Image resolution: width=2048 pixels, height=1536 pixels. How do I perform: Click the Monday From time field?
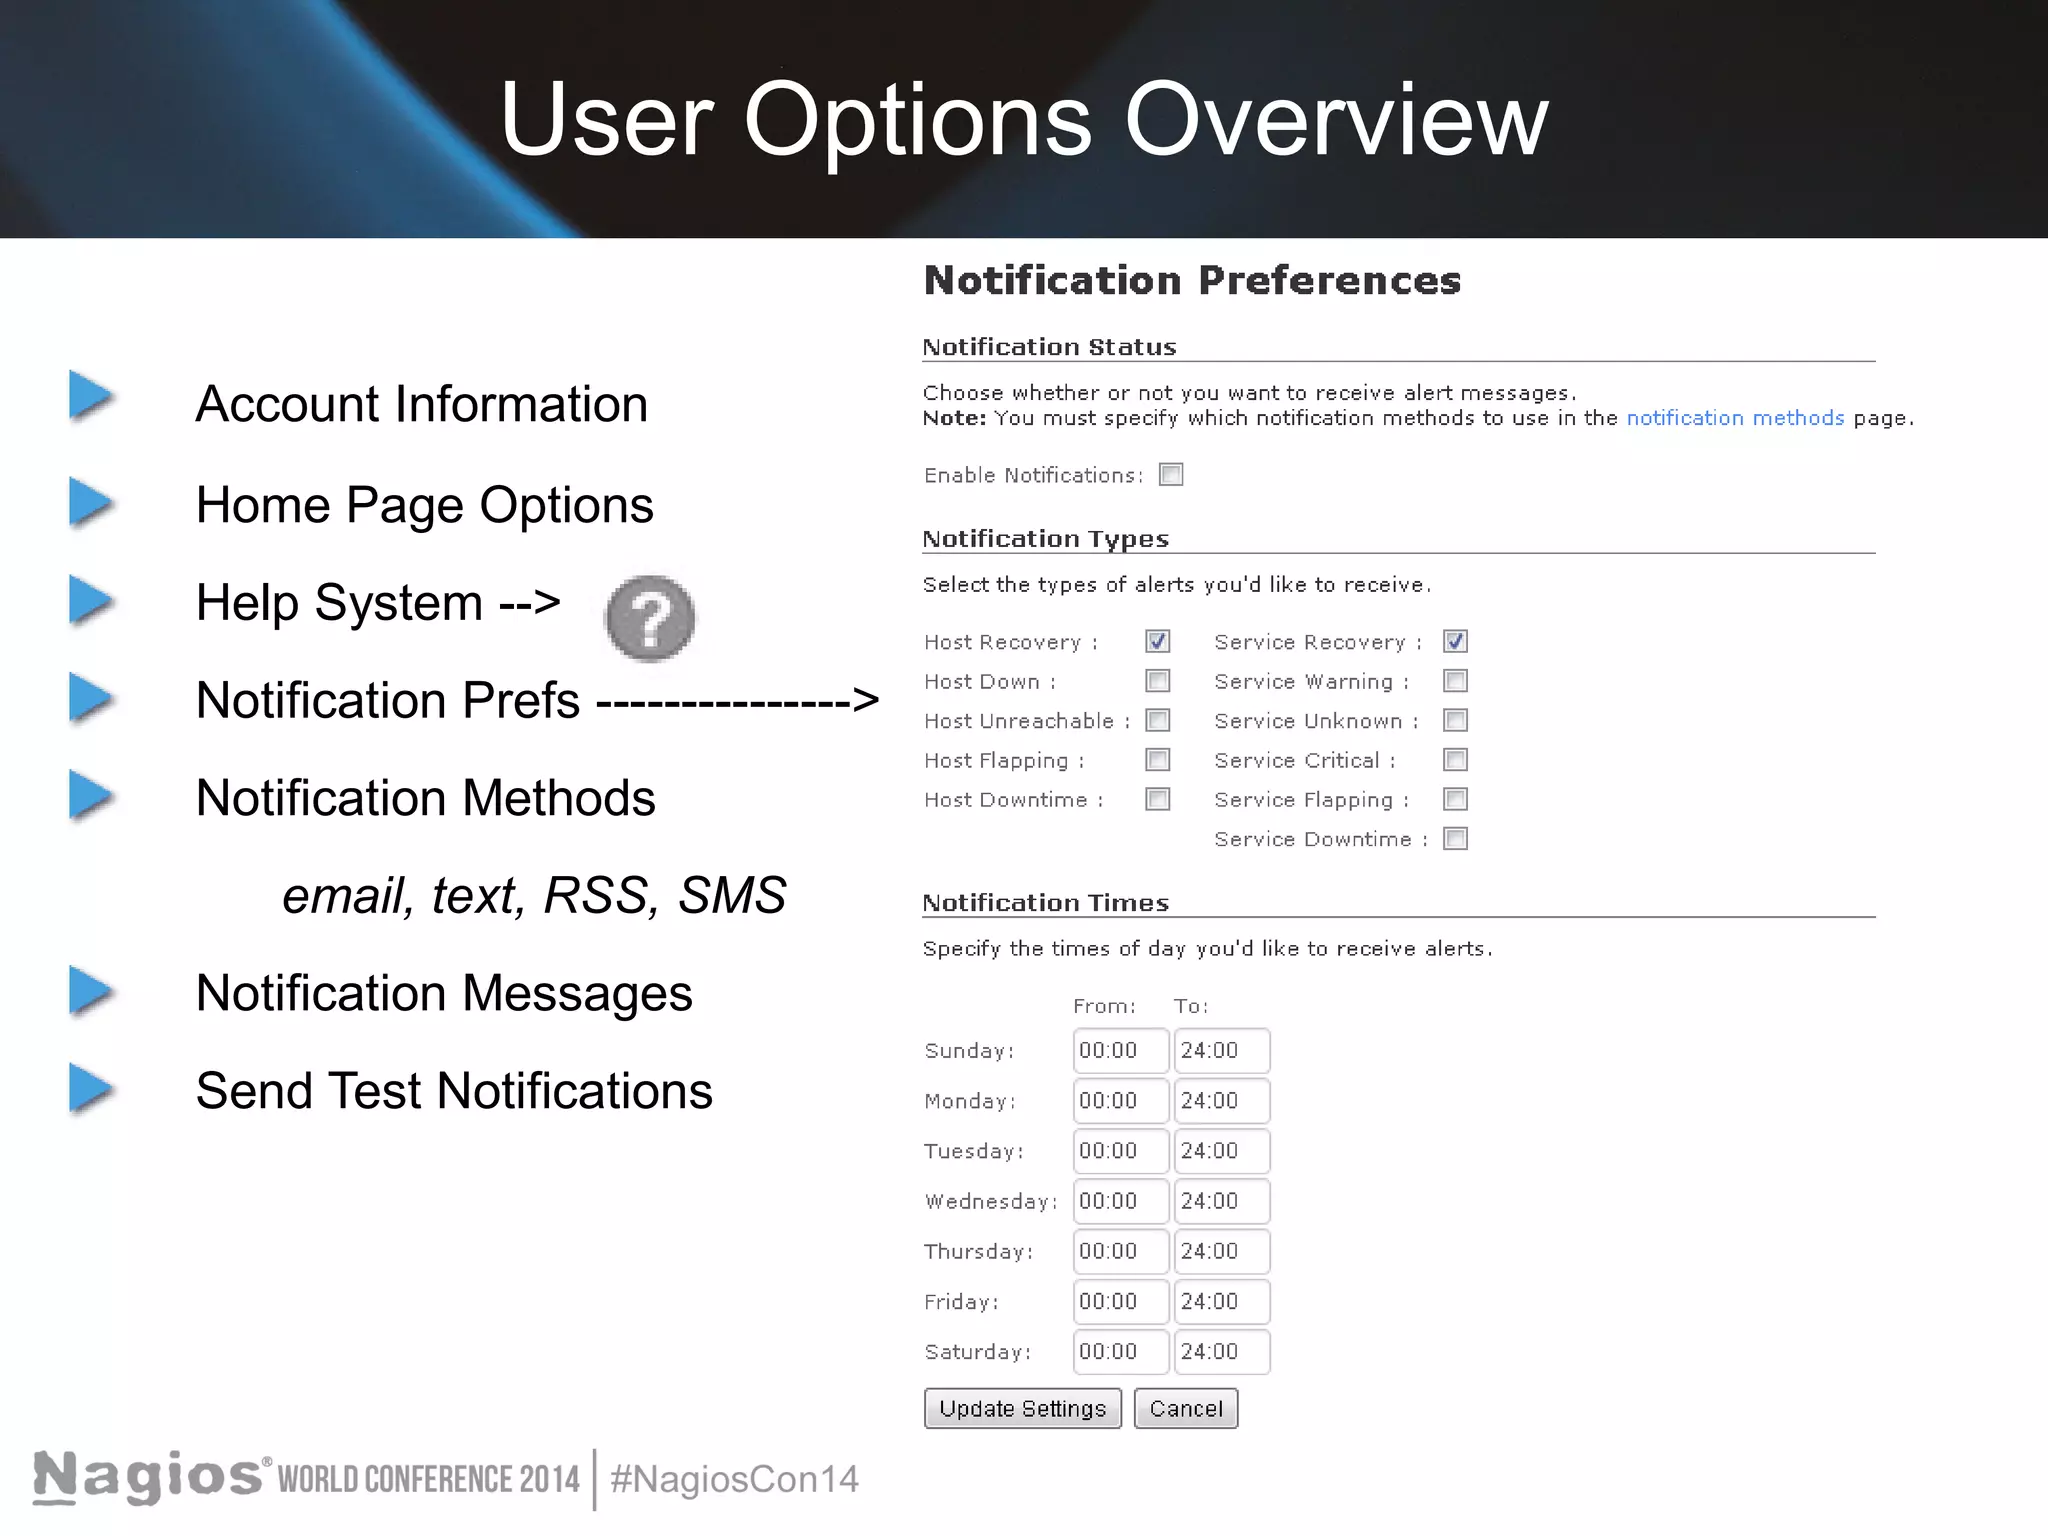[x=1121, y=1100]
